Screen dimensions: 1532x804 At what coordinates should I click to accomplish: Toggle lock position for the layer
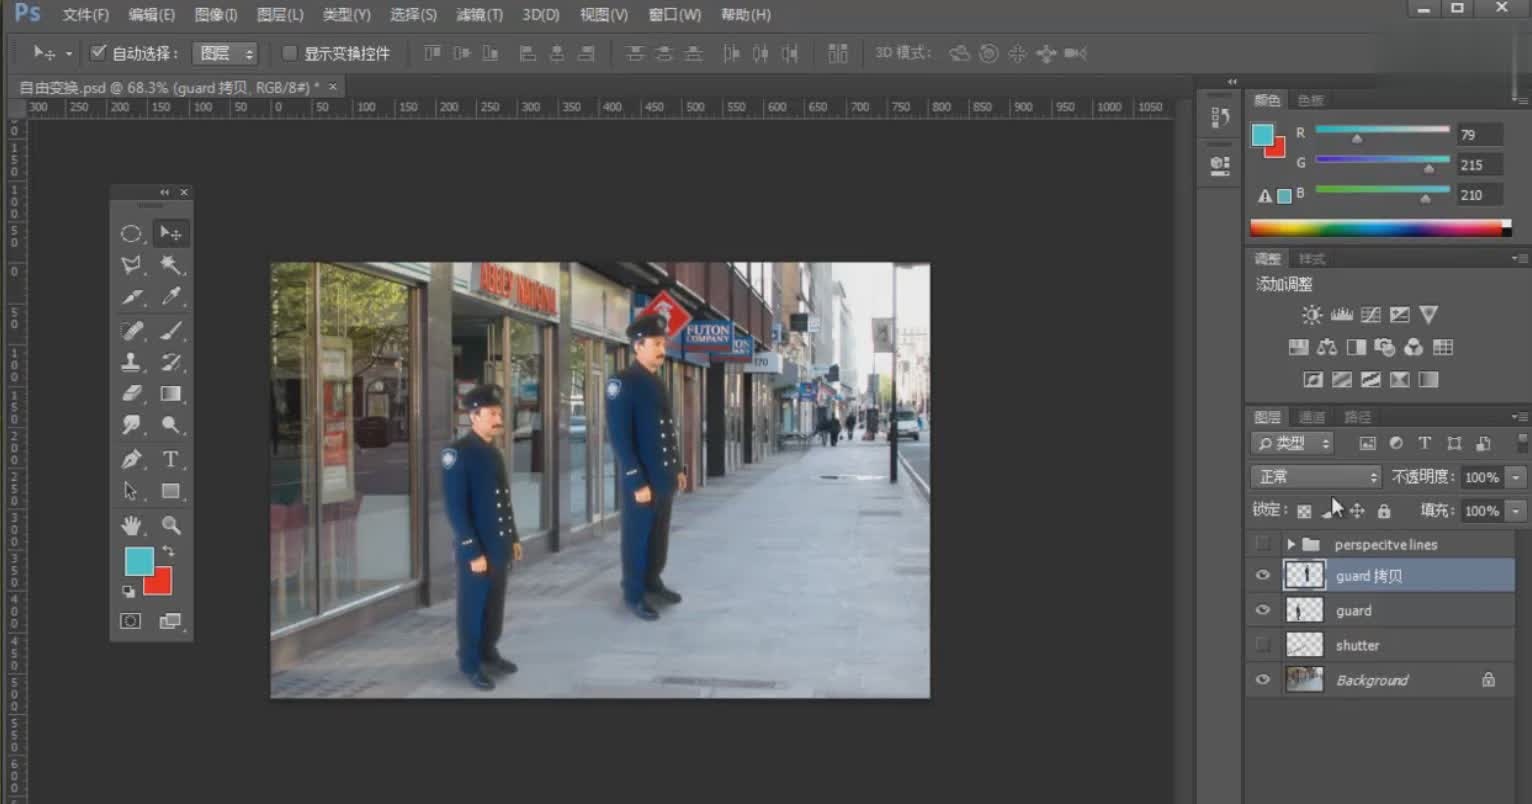(x=1357, y=511)
